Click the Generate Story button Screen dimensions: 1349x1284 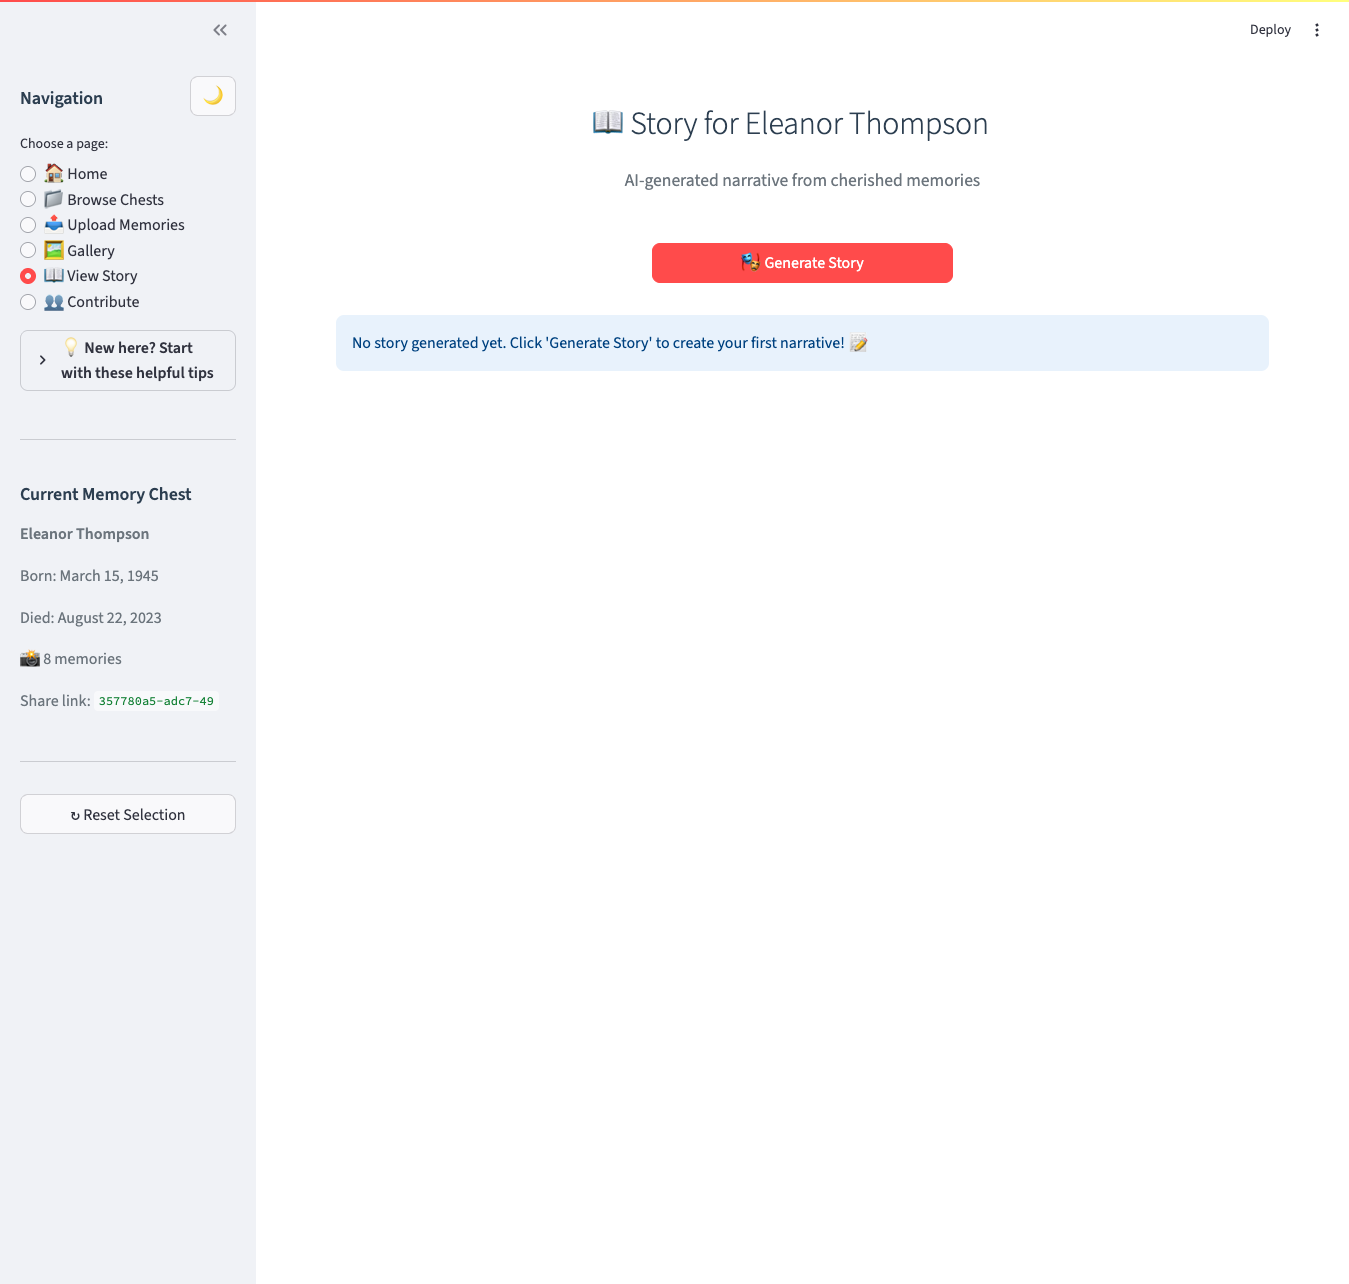coord(802,263)
